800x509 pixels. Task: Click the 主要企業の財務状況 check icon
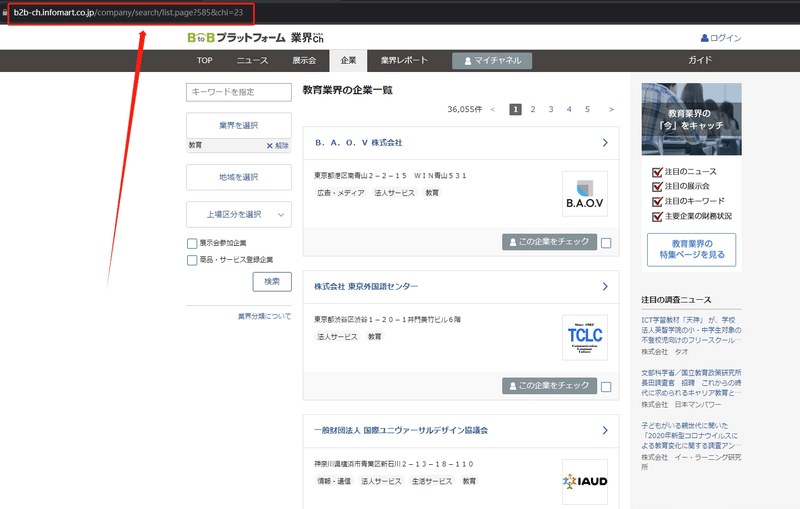(x=657, y=216)
